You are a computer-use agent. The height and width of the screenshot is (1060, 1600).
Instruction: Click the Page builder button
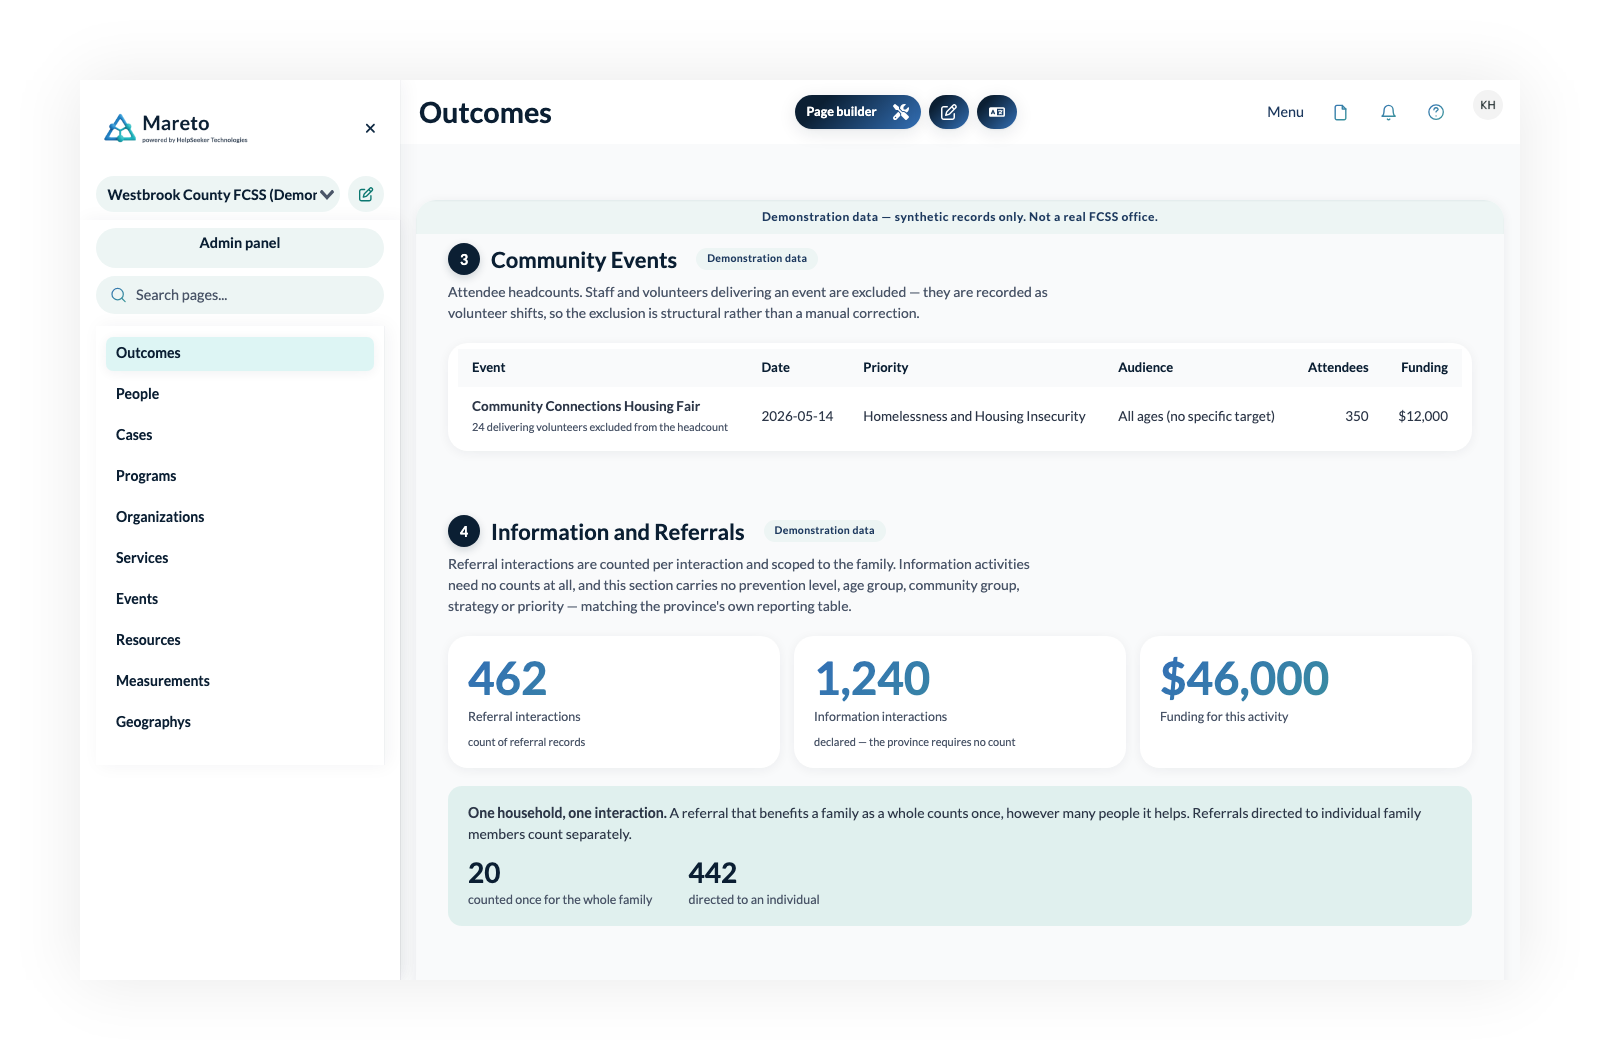pyautogui.click(x=857, y=112)
